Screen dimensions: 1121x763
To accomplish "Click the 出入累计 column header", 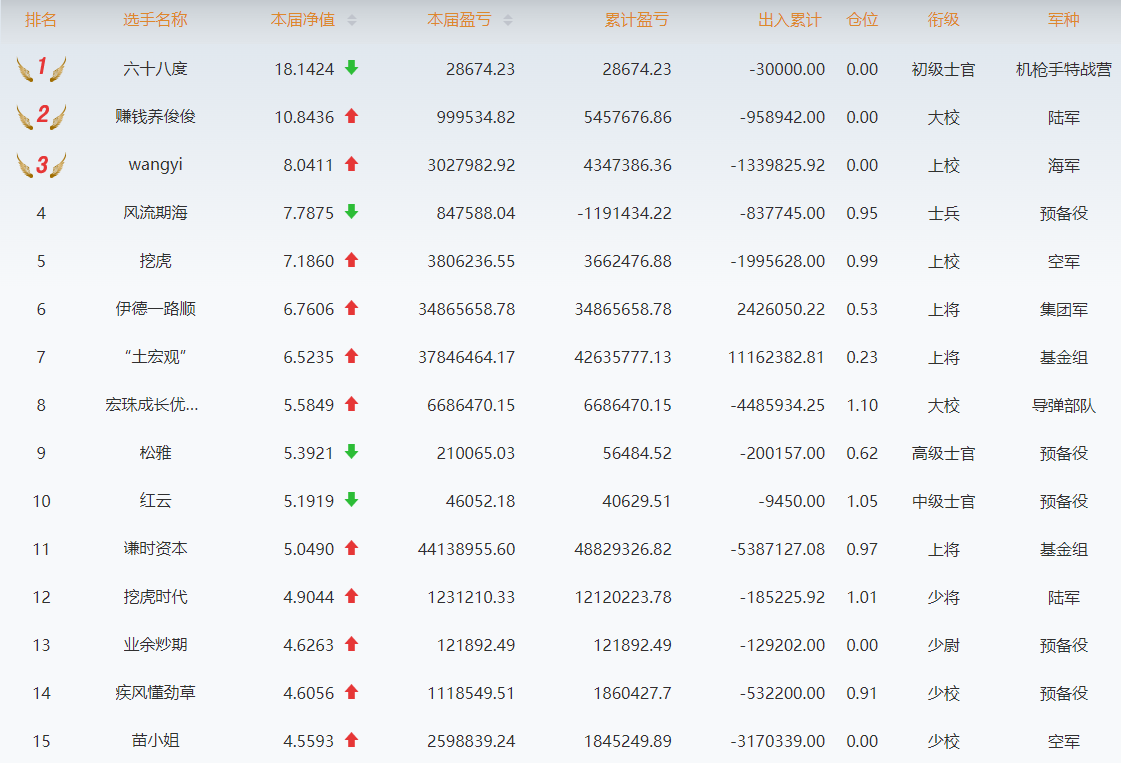I will pos(790,20).
